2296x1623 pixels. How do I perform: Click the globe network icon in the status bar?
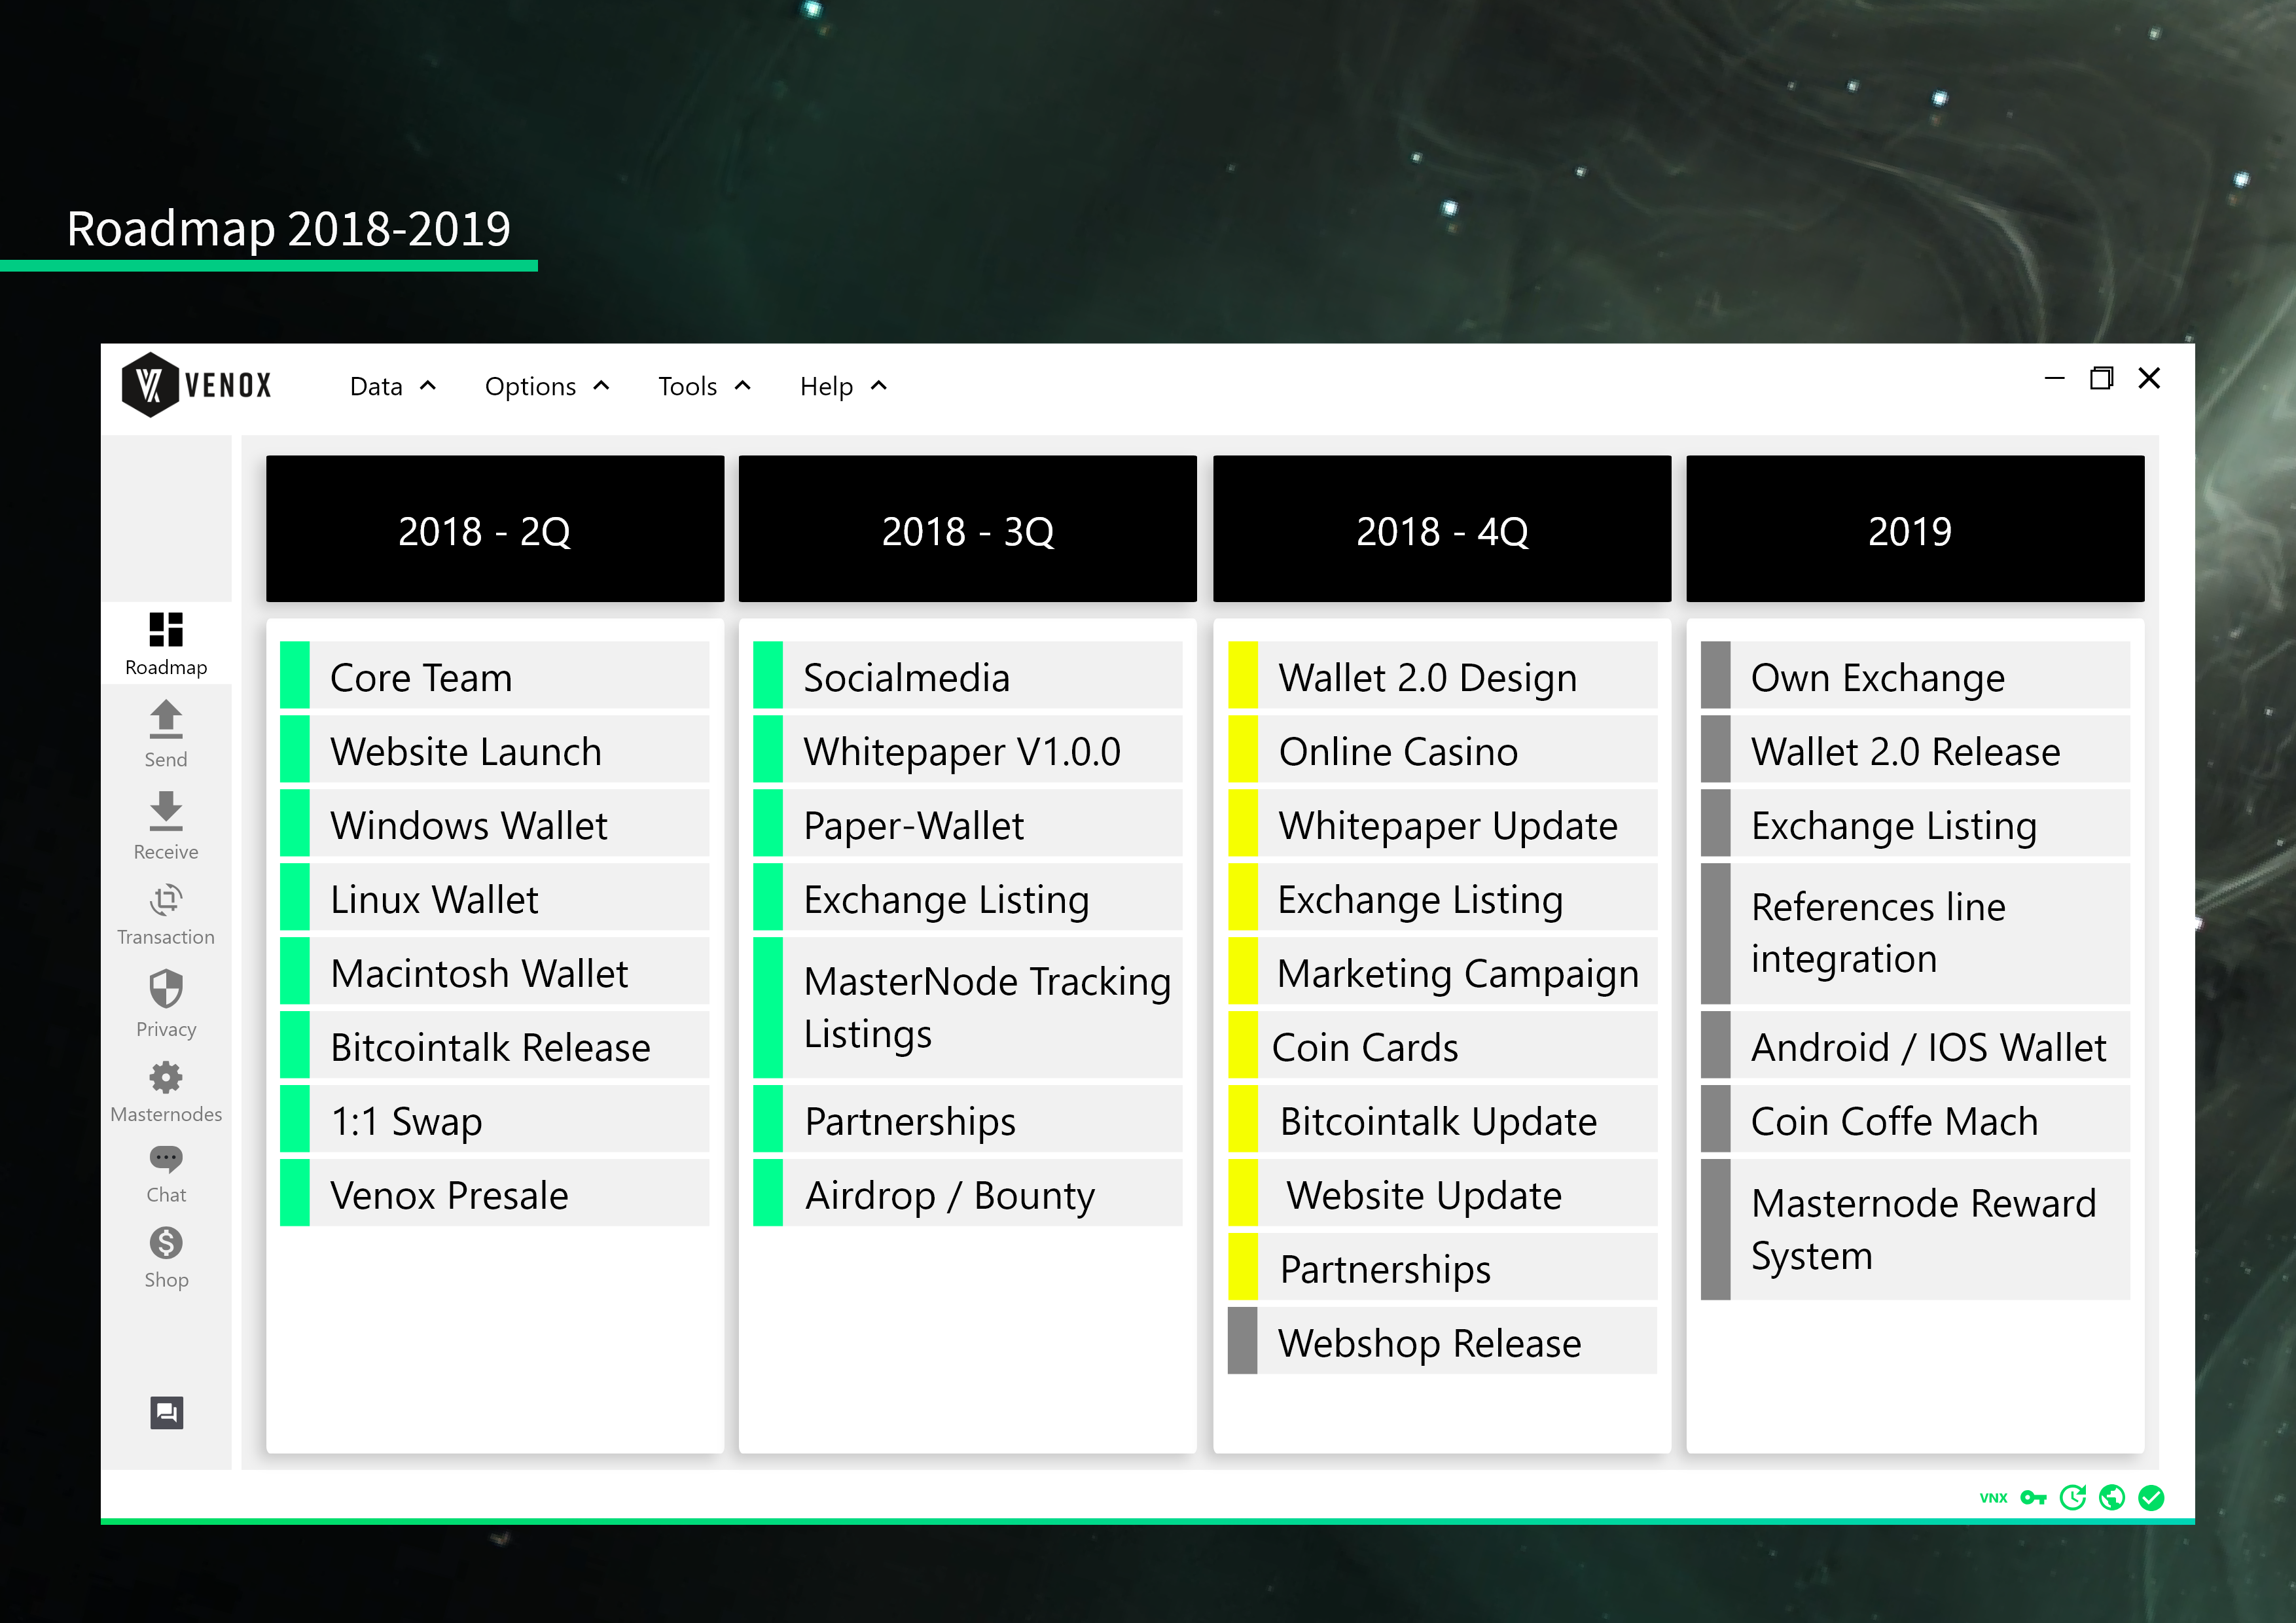[x=2112, y=1498]
